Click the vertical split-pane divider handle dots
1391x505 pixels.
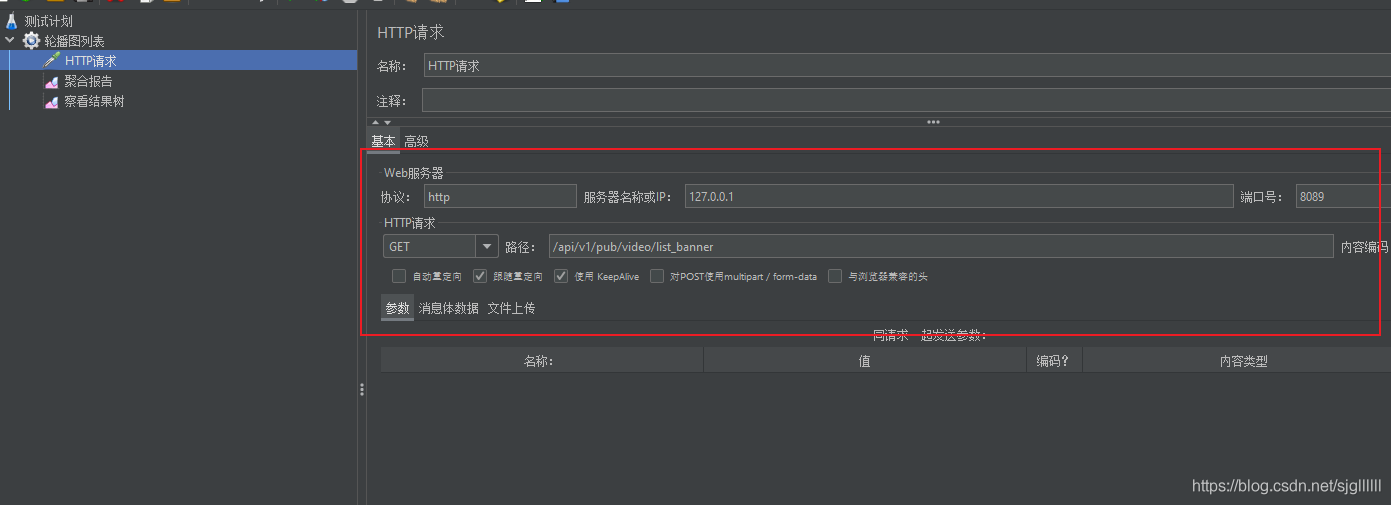coord(361,390)
